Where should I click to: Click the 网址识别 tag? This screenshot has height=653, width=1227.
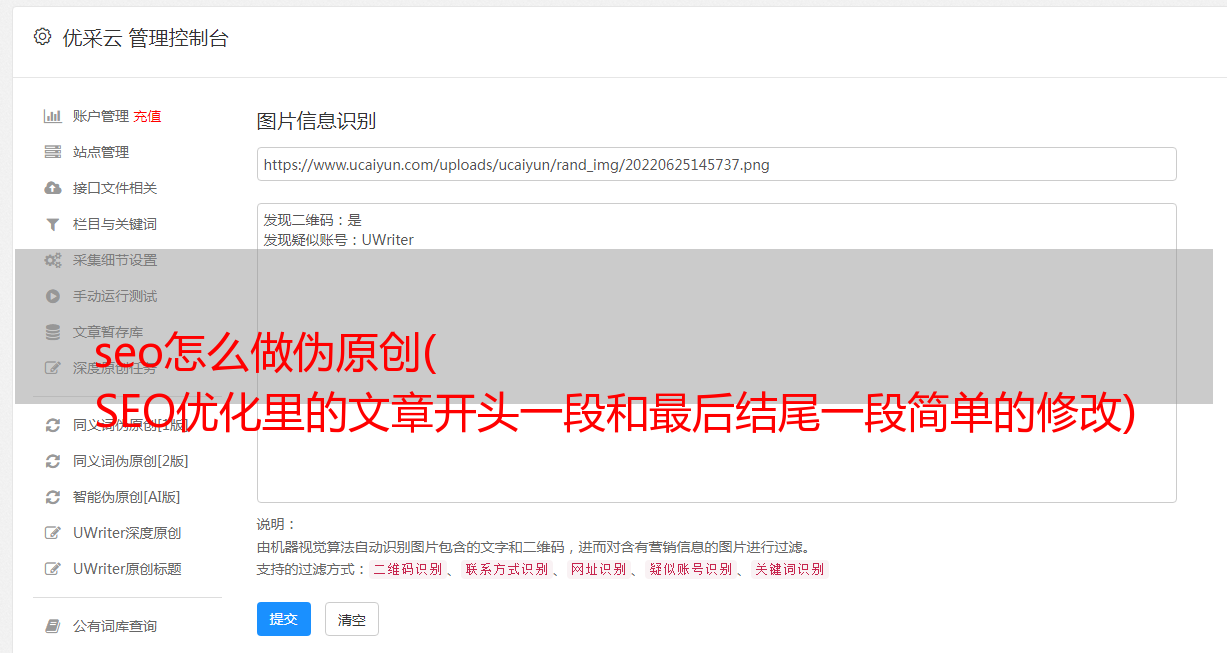point(598,569)
